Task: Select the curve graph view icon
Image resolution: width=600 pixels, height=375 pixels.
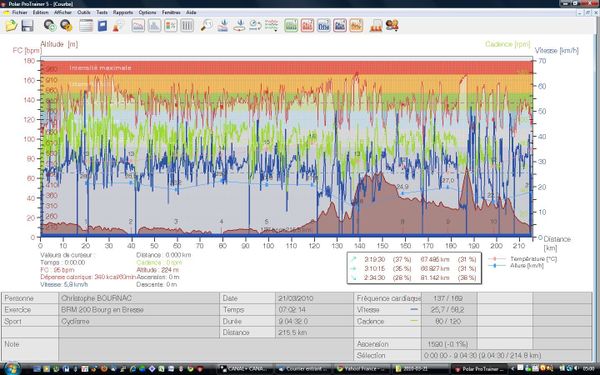Action: click(138, 26)
